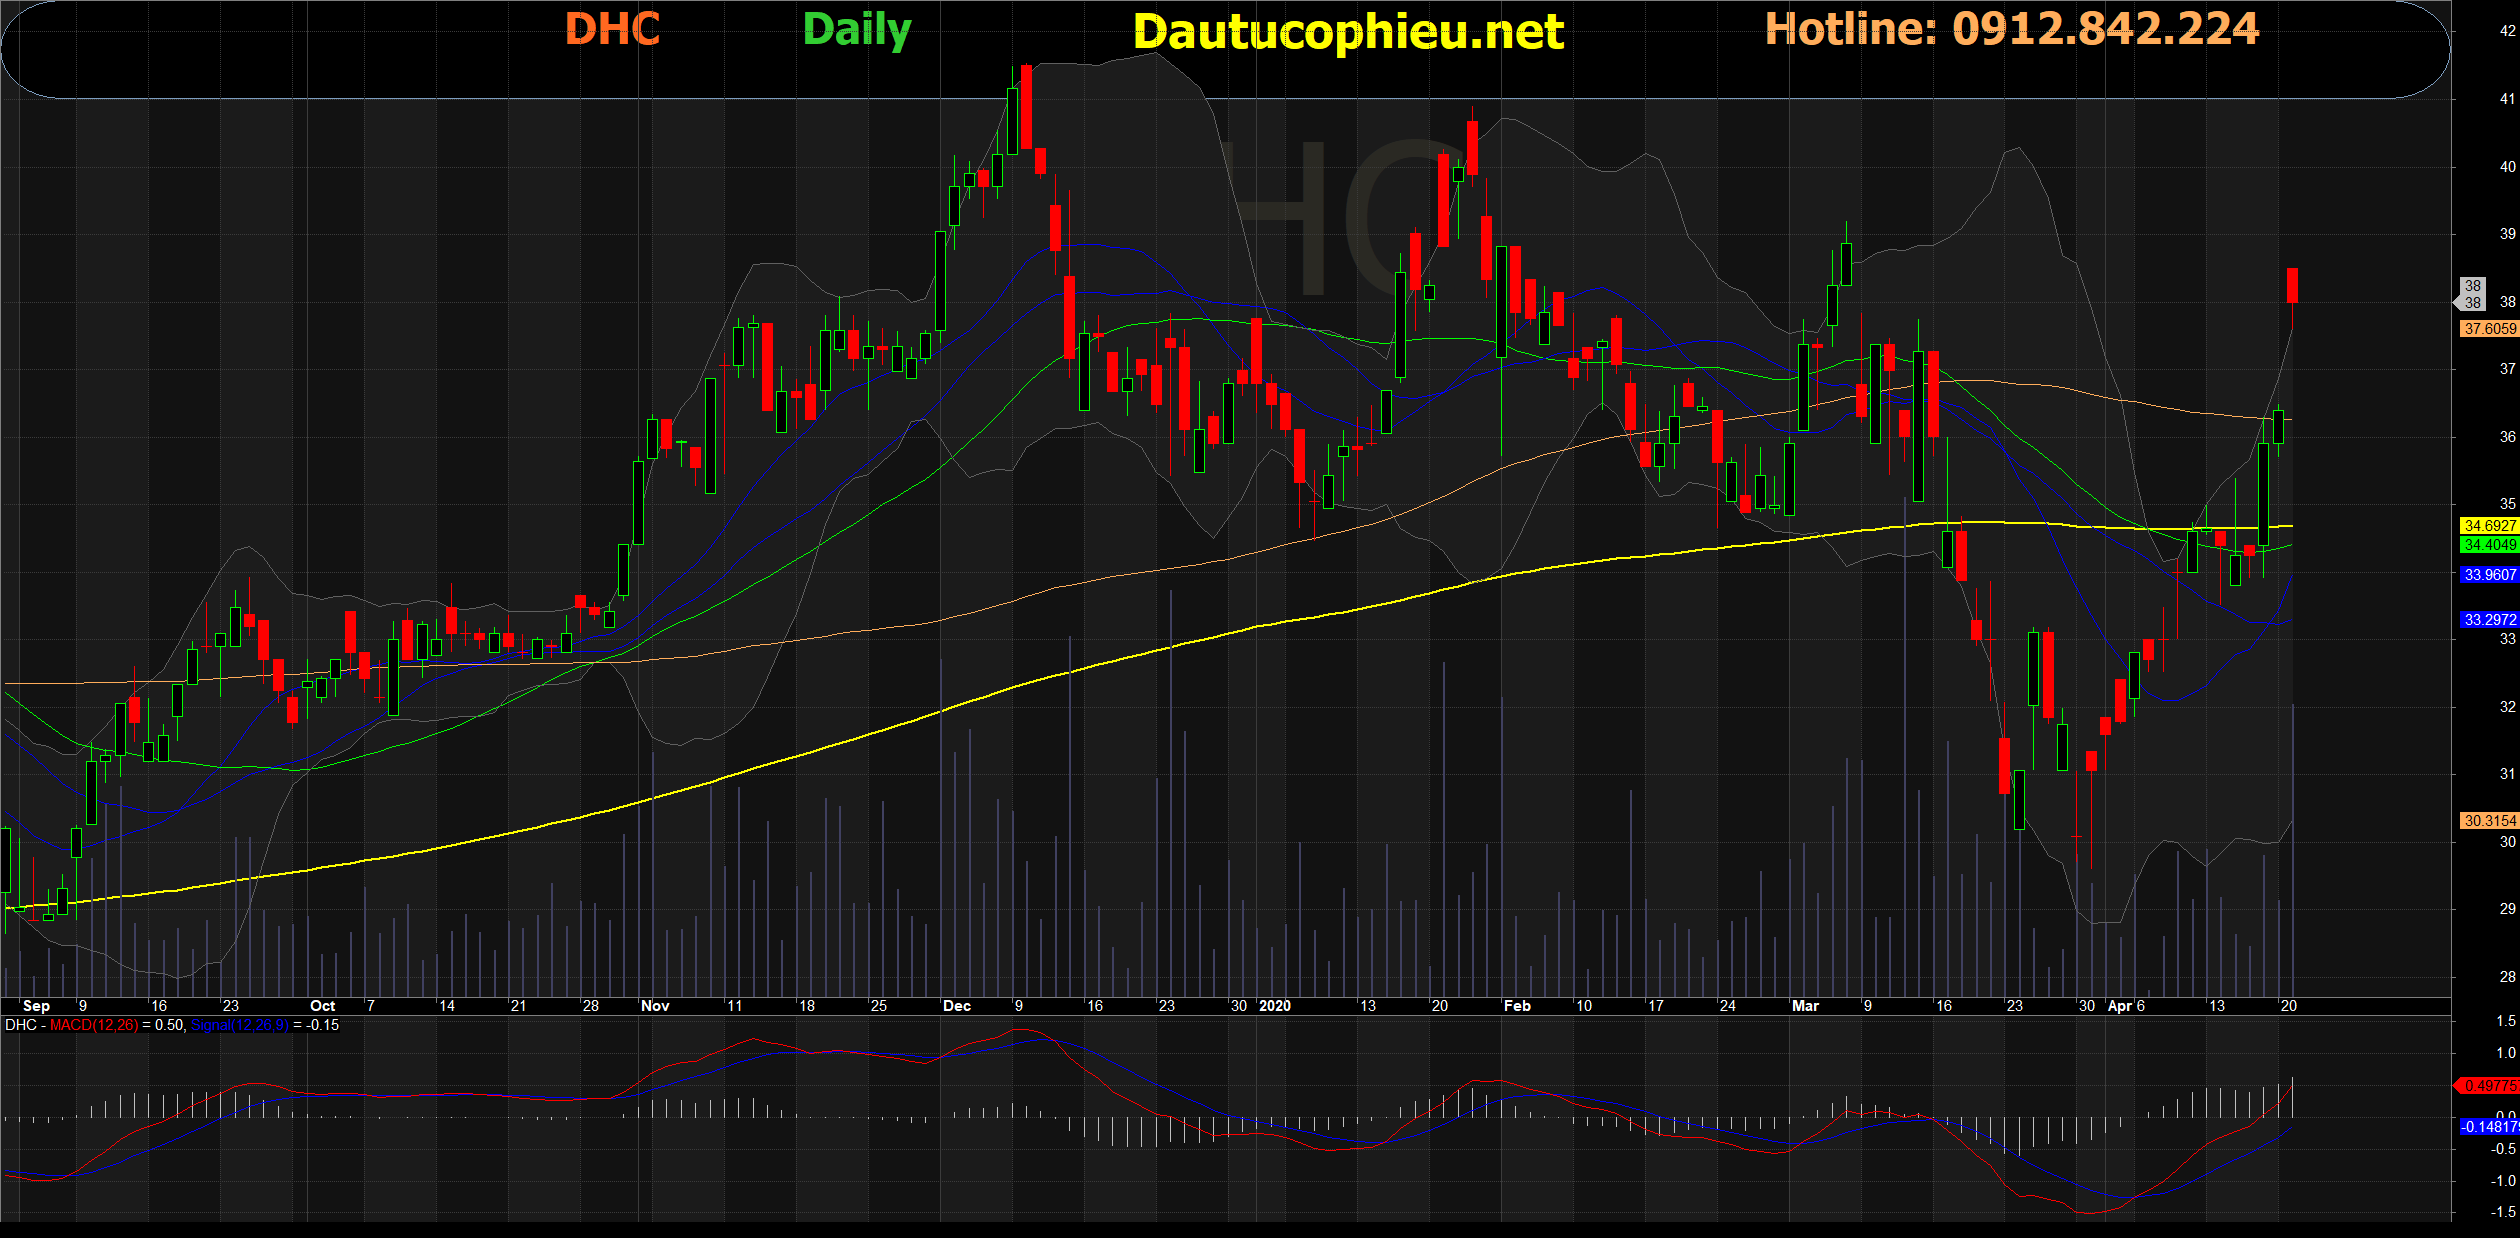2520x1238 pixels.
Task: Click the blue 33.2972 price tag
Action: 2489,620
